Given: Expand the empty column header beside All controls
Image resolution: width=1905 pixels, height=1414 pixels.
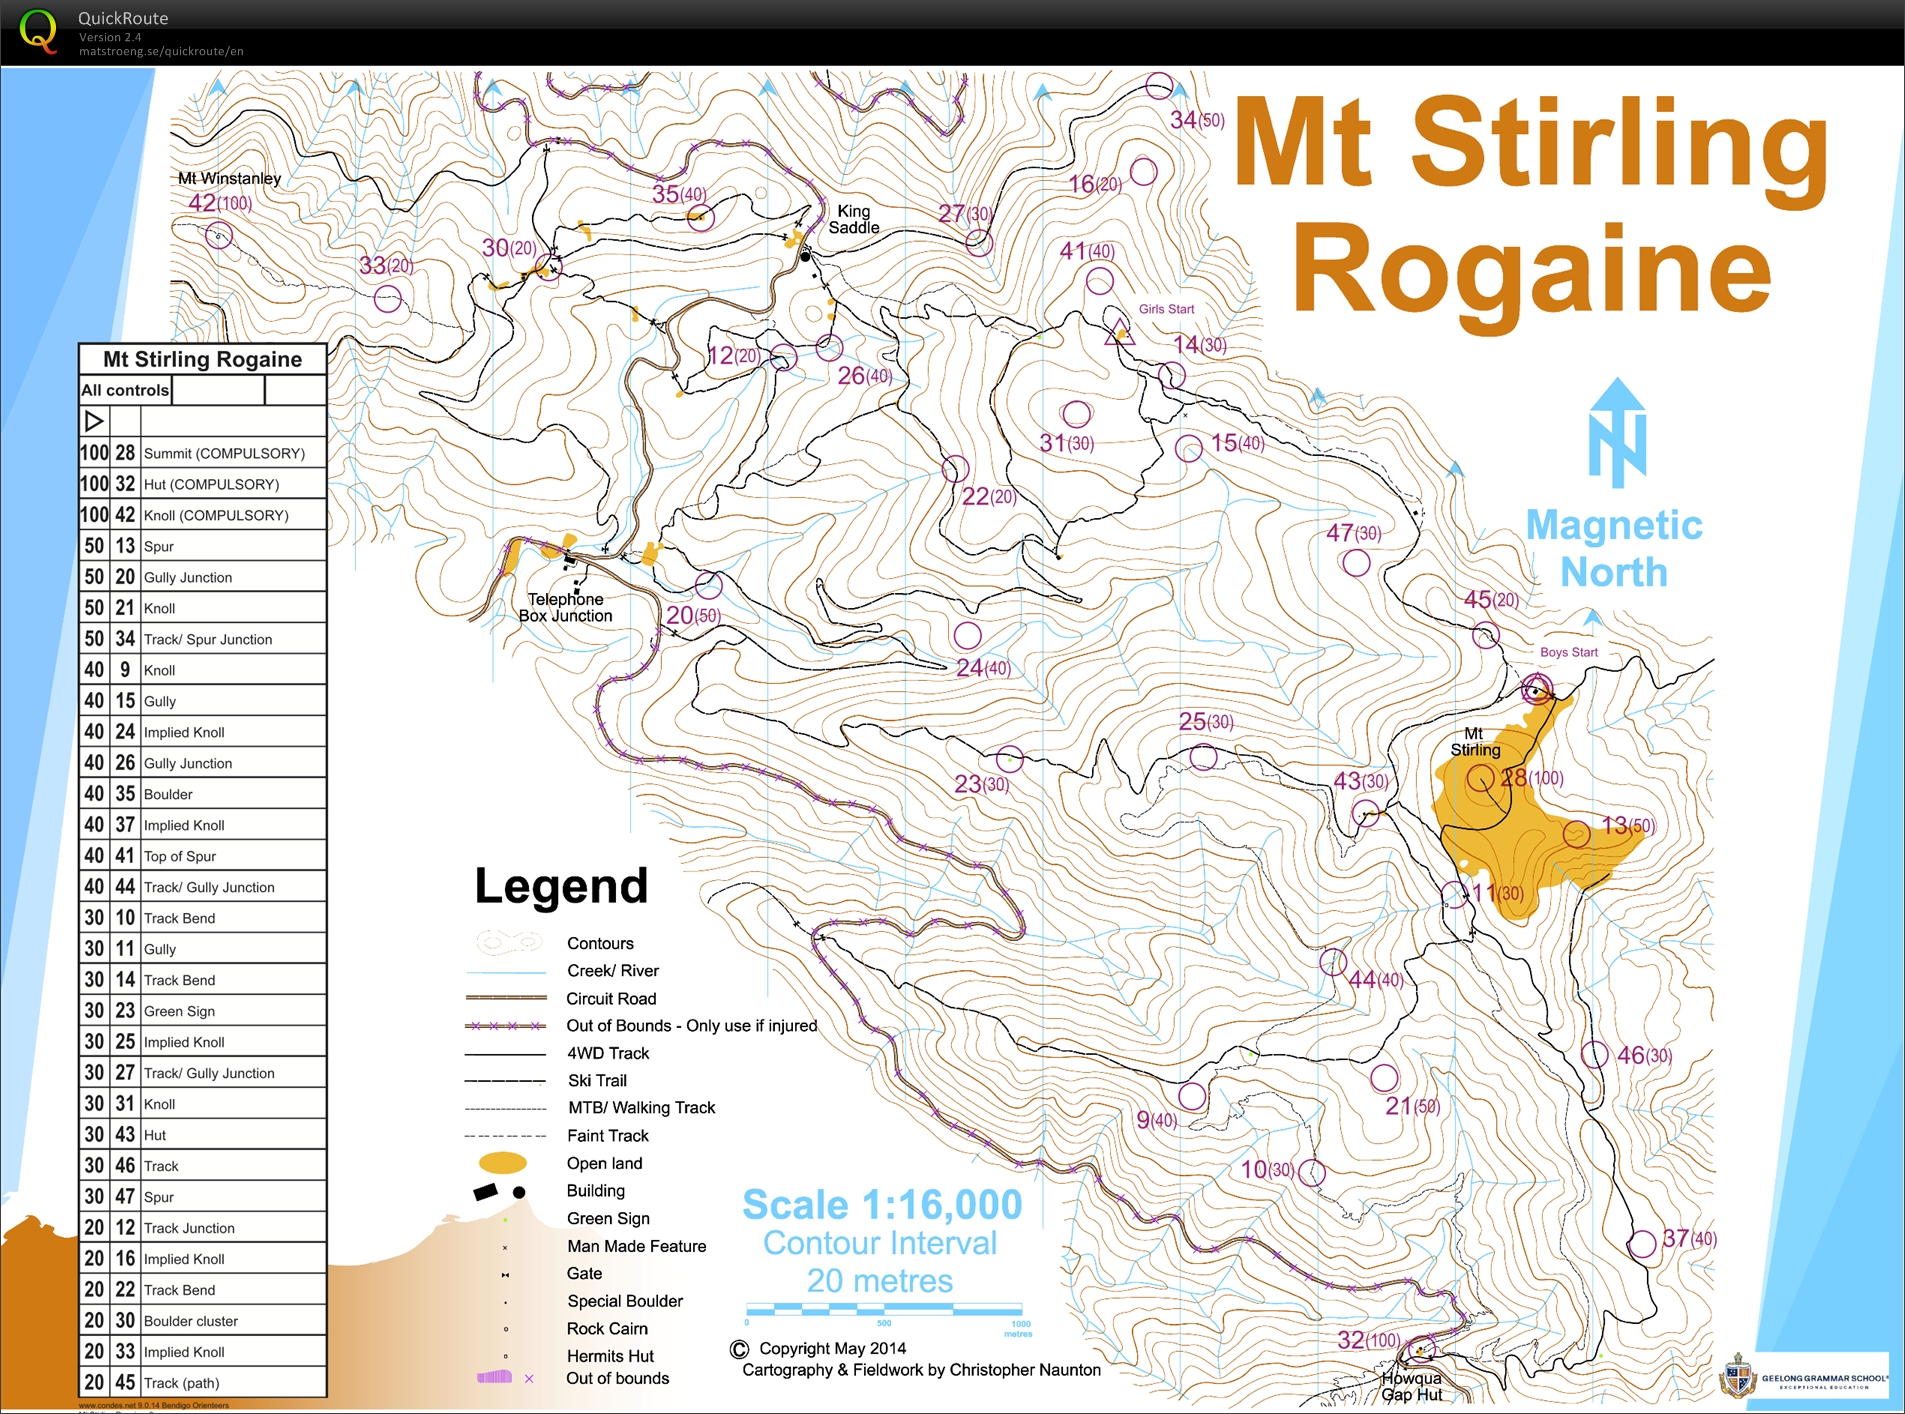Looking at the screenshot, I should click(219, 390).
